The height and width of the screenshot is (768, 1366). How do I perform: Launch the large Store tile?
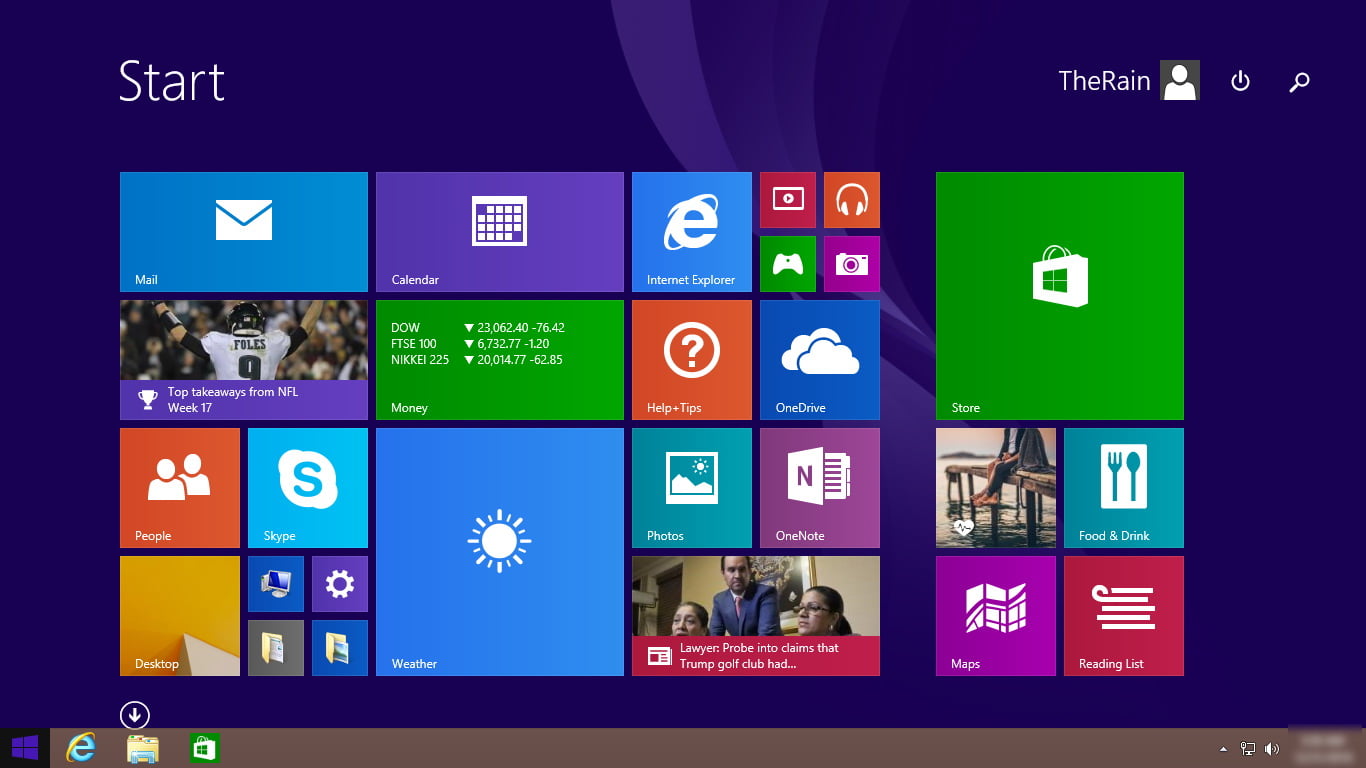click(x=1060, y=296)
